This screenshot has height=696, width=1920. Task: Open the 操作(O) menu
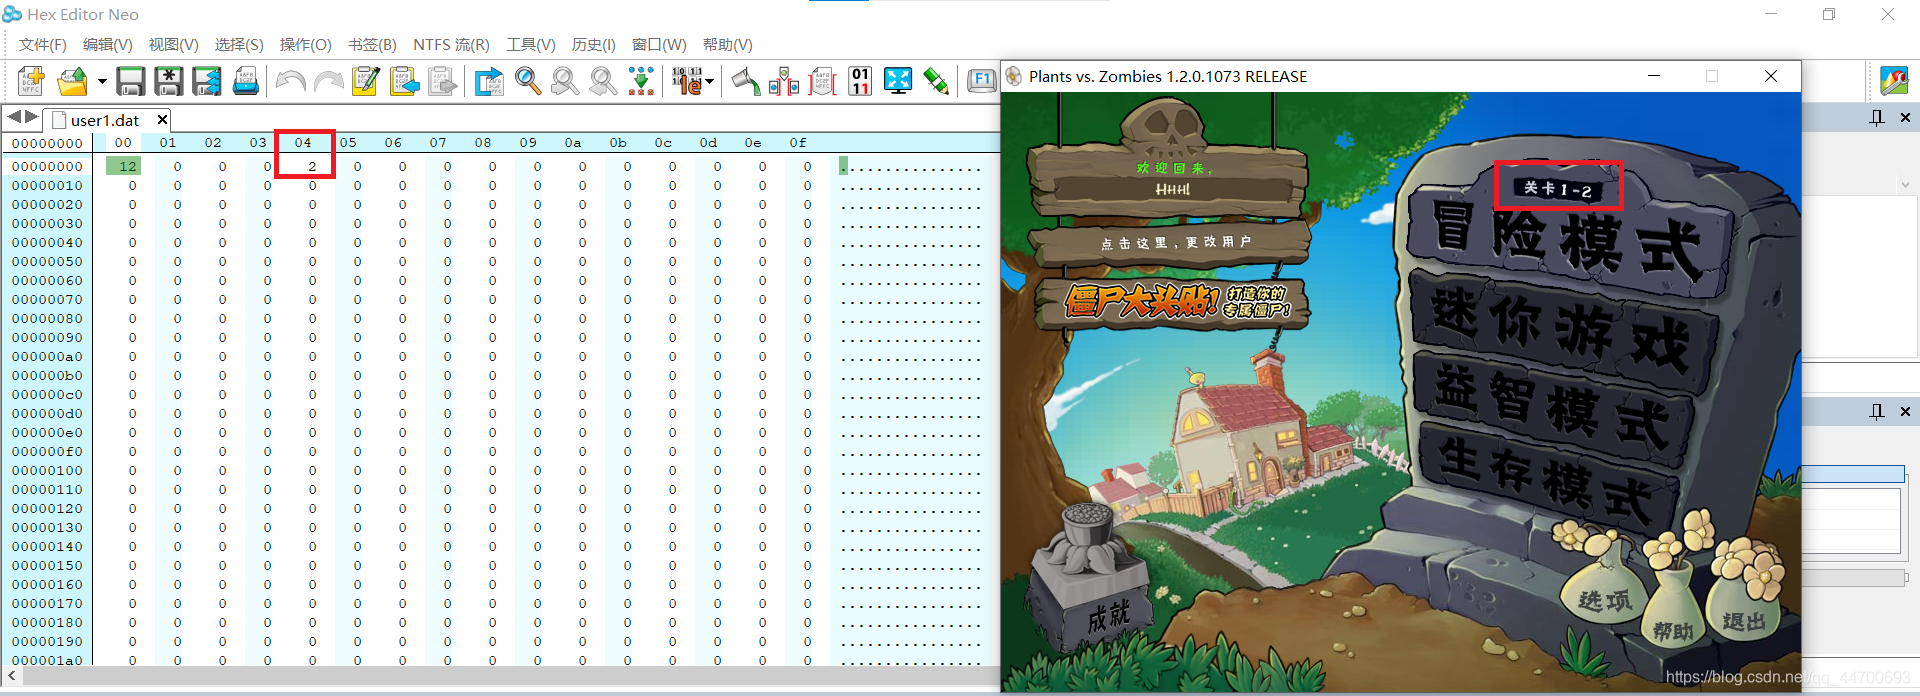coord(305,45)
